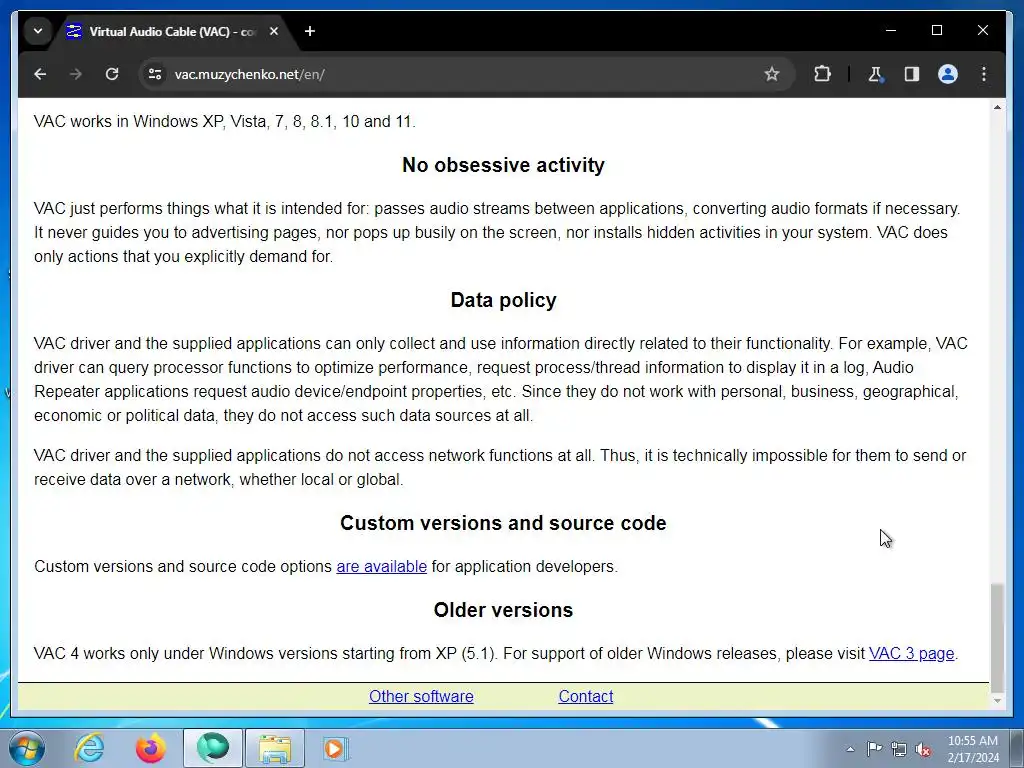This screenshot has width=1024, height=768.
Task: Open the Extensions puzzle icon
Action: click(x=822, y=74)
